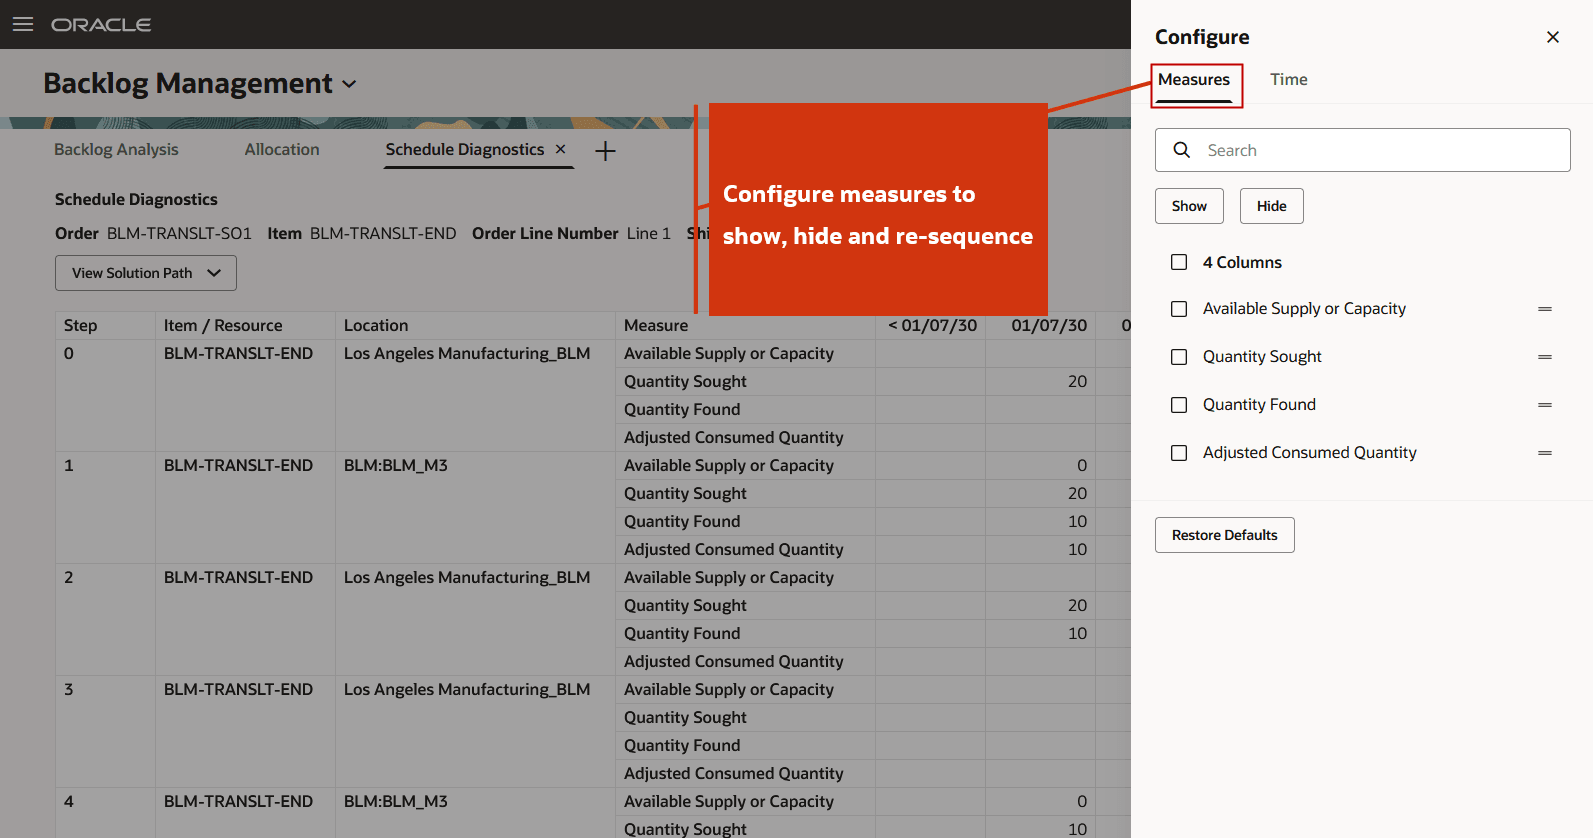This screenshot has width=1593, height=838.
Task: Close the Configure panel
Action: coord(1553,37)
